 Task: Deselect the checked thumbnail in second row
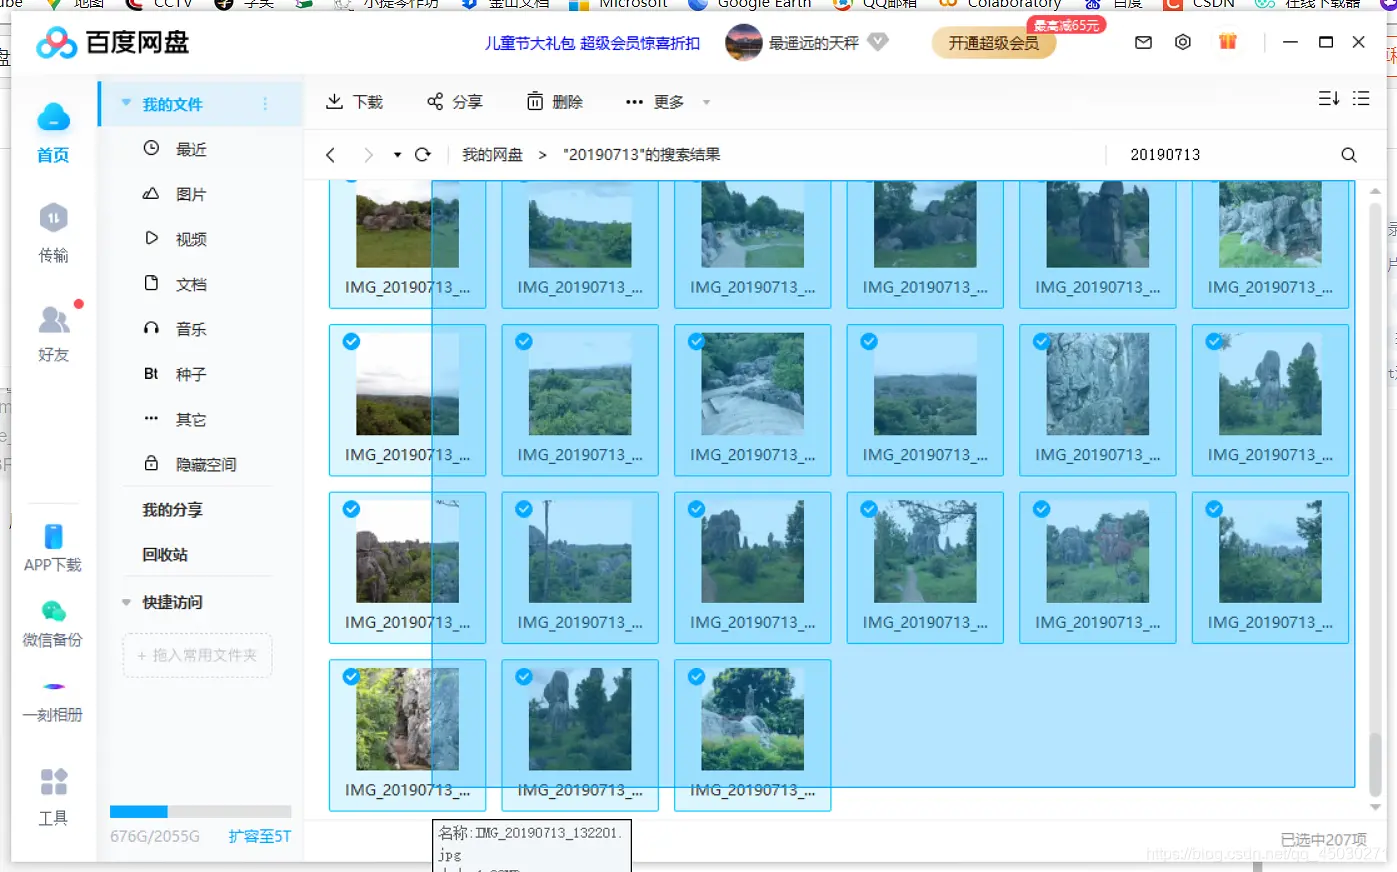pos(351,341)
